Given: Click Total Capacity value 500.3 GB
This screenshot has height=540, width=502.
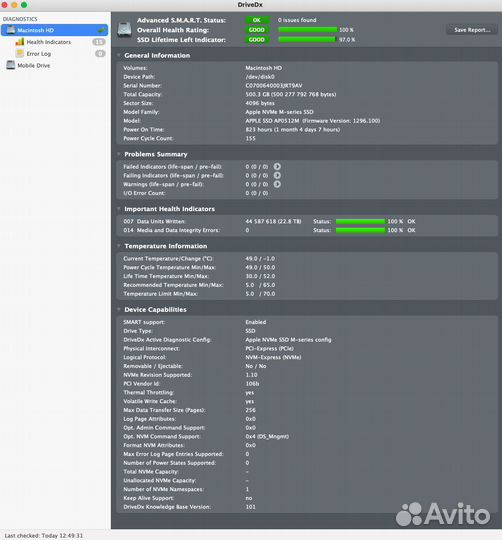Looking at the screenshot, I should (291, 94).
